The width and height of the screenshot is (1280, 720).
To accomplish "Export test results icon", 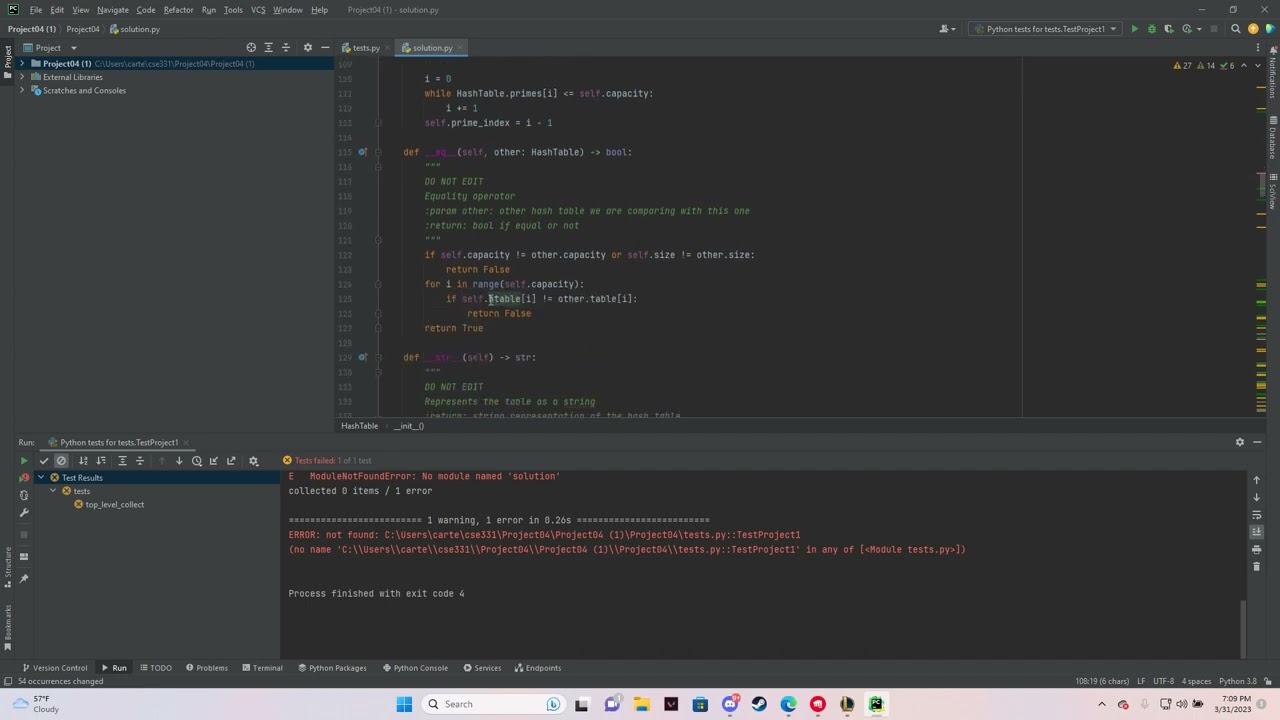I will click(x=231, y=461).
